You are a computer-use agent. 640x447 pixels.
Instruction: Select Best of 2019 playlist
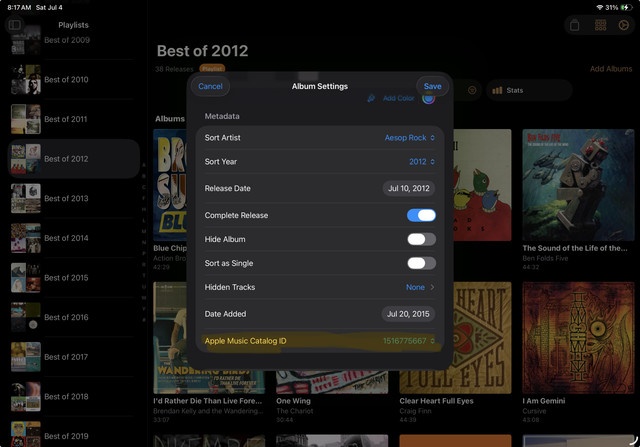click(73, 435)
